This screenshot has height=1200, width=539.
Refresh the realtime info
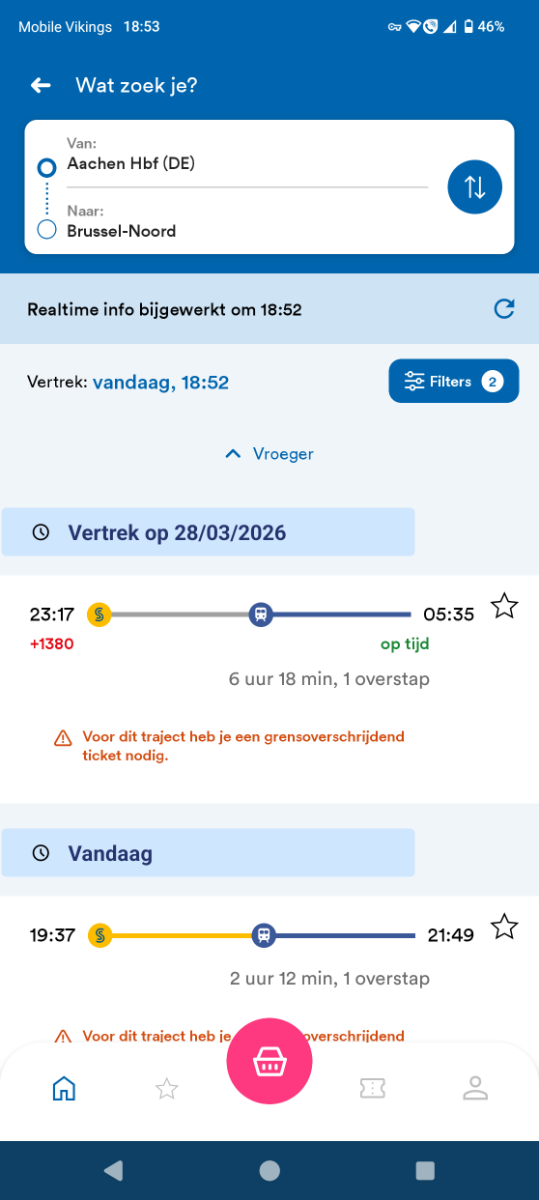(504, 309)
